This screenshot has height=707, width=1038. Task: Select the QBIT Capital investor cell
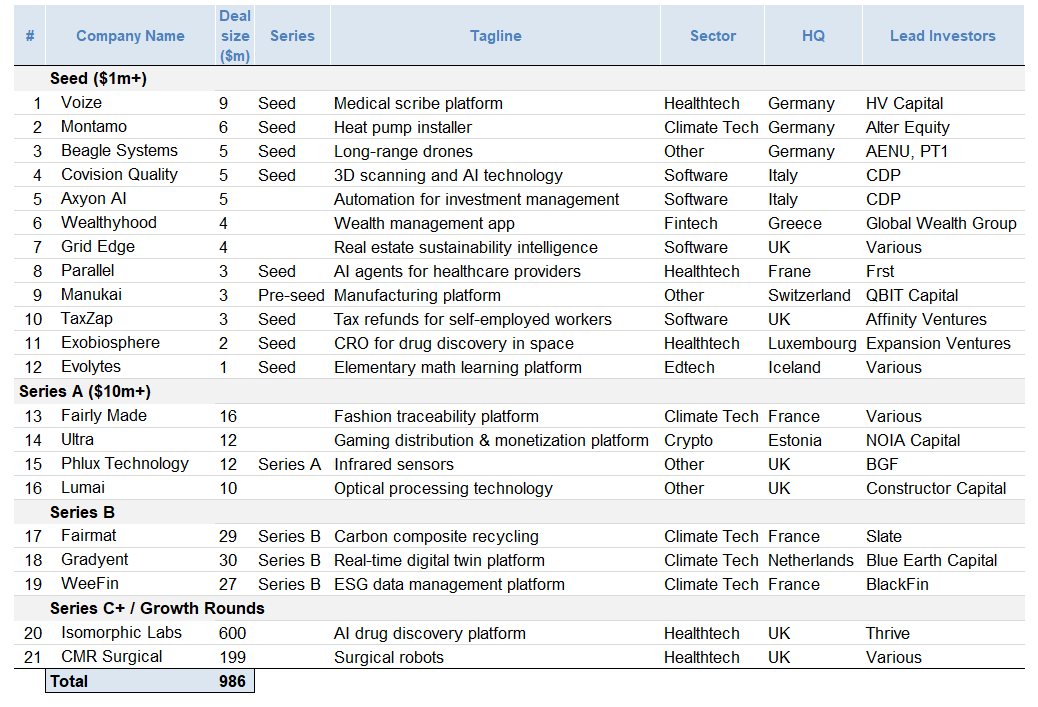tap(912, 295)
